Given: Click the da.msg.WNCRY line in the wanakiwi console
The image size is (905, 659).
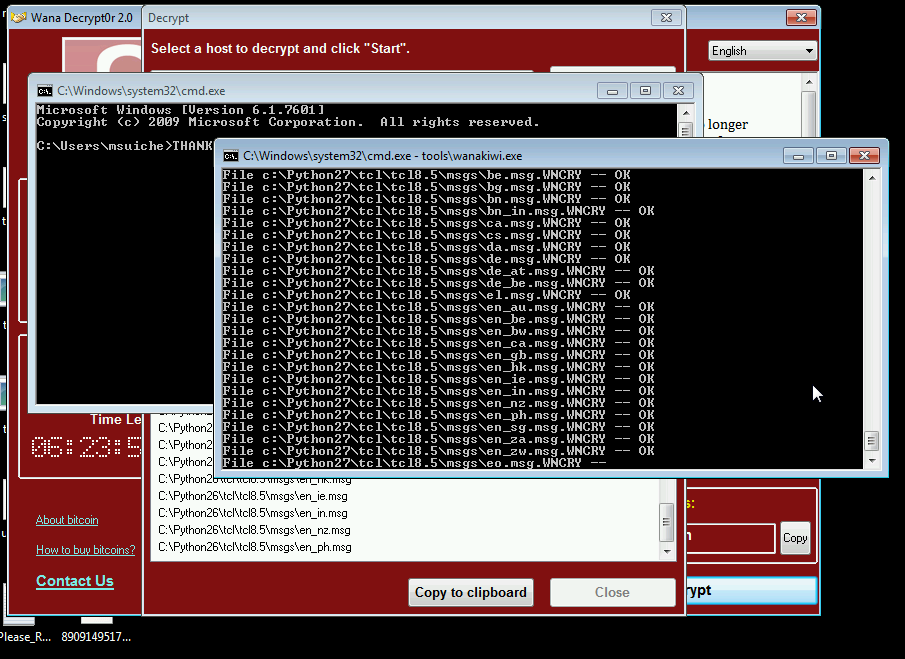Looking at the screenshot, I should point(427,247).
